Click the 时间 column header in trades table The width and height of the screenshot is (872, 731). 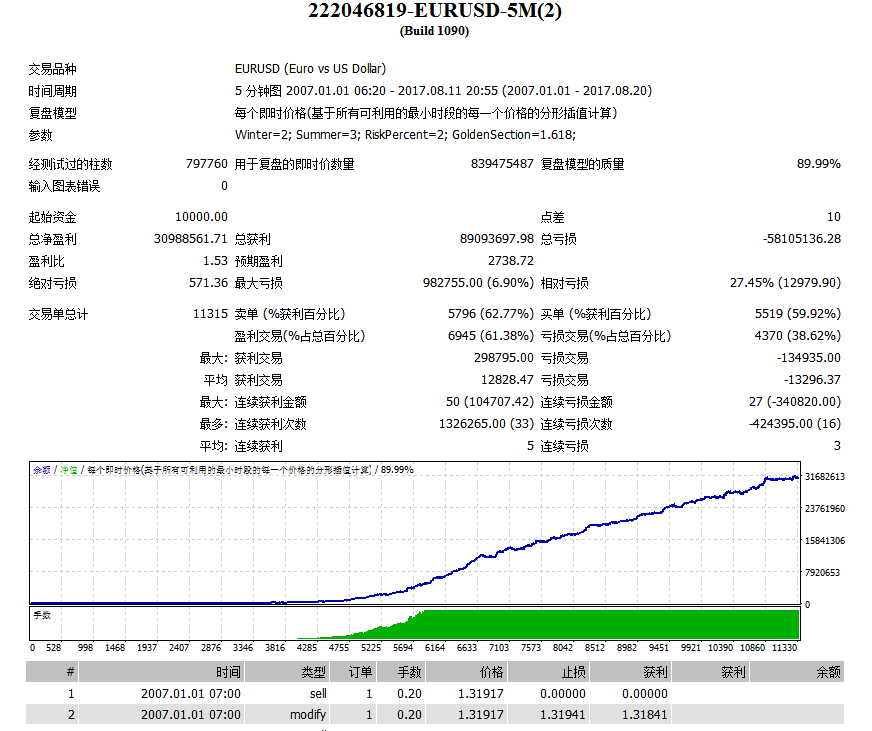228,673
